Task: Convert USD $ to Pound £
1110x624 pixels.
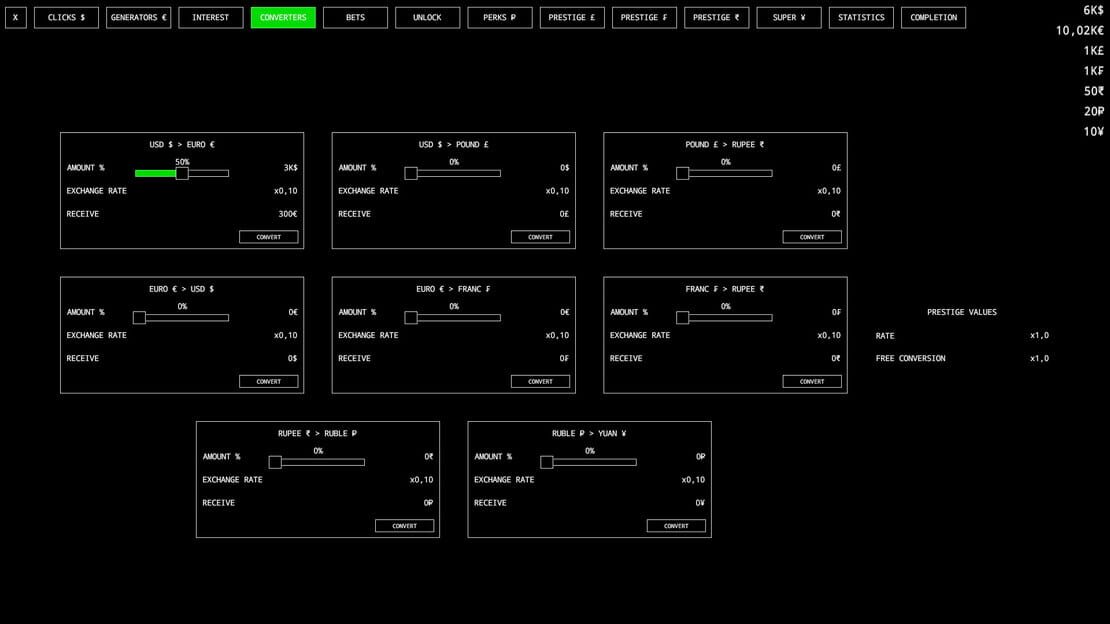Action: (540, 237)
